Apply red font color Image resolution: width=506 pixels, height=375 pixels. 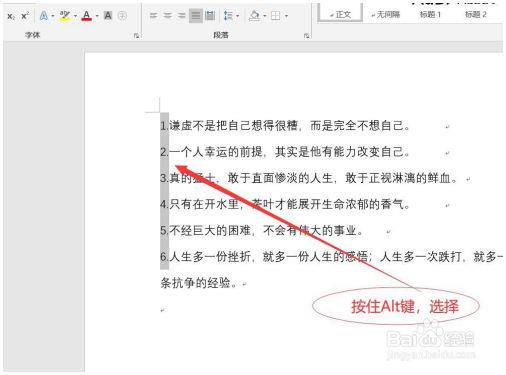pyautogui.click(x=87, y=16)
